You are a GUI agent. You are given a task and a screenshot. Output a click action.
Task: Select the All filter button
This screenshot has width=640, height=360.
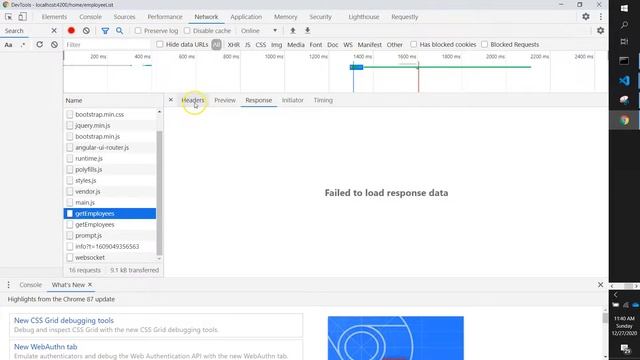click(216, 44)
